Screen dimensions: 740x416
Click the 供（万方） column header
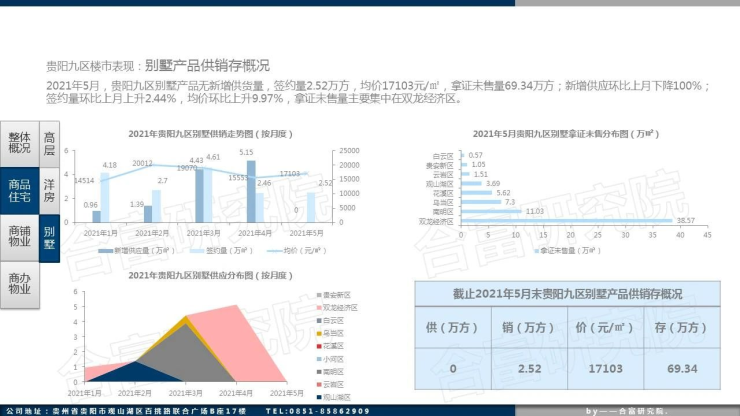coord(453,327)
